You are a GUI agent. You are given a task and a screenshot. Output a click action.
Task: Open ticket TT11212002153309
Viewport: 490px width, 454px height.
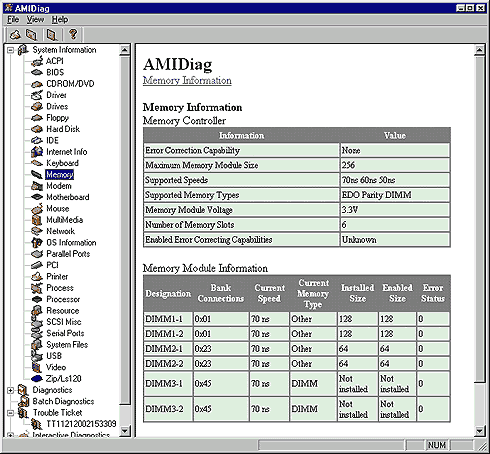[81, 424]
